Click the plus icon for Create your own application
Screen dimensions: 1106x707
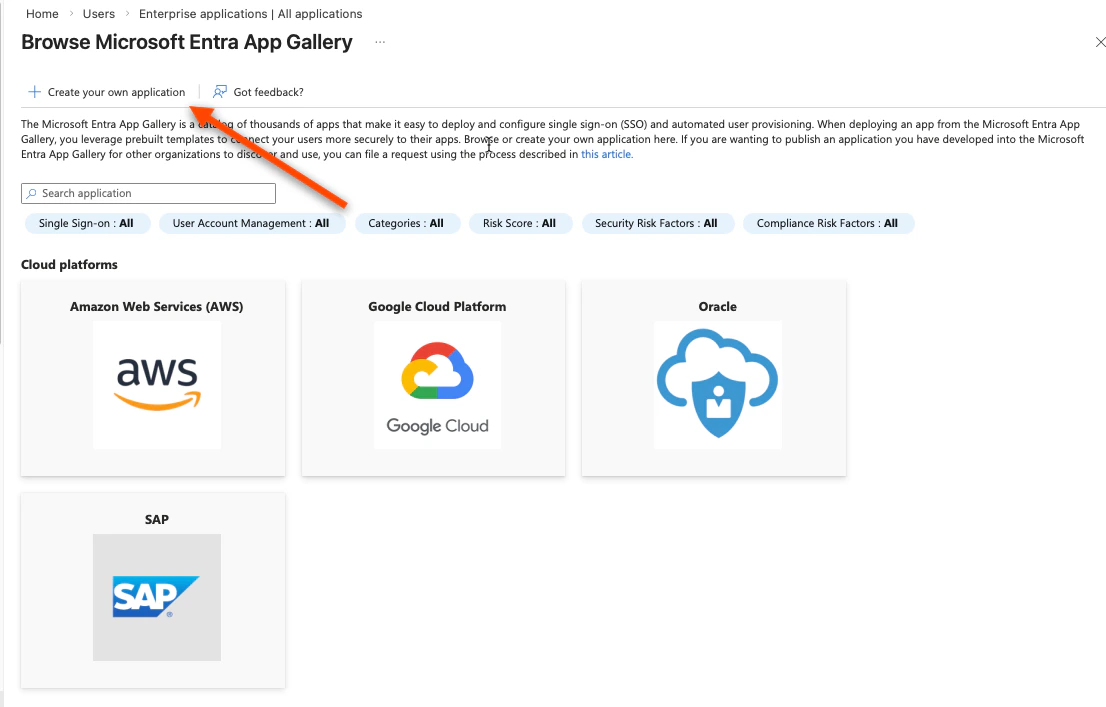pos(34,92)
